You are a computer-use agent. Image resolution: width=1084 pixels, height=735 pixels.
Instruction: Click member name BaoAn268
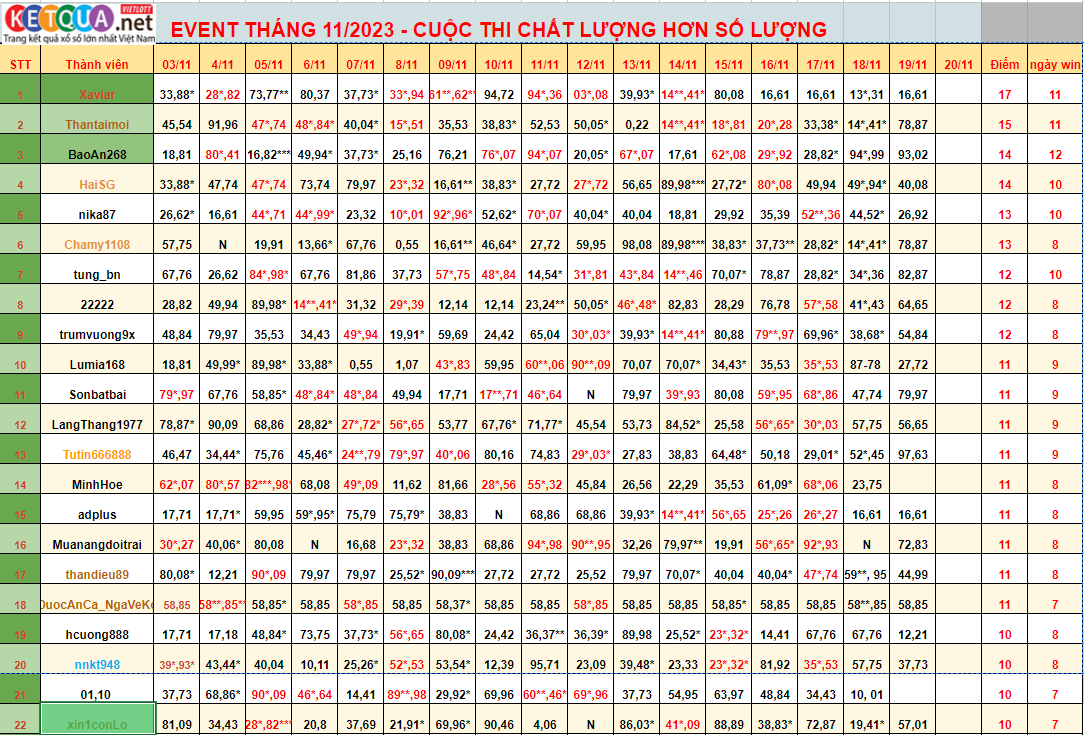click(97, 155)
